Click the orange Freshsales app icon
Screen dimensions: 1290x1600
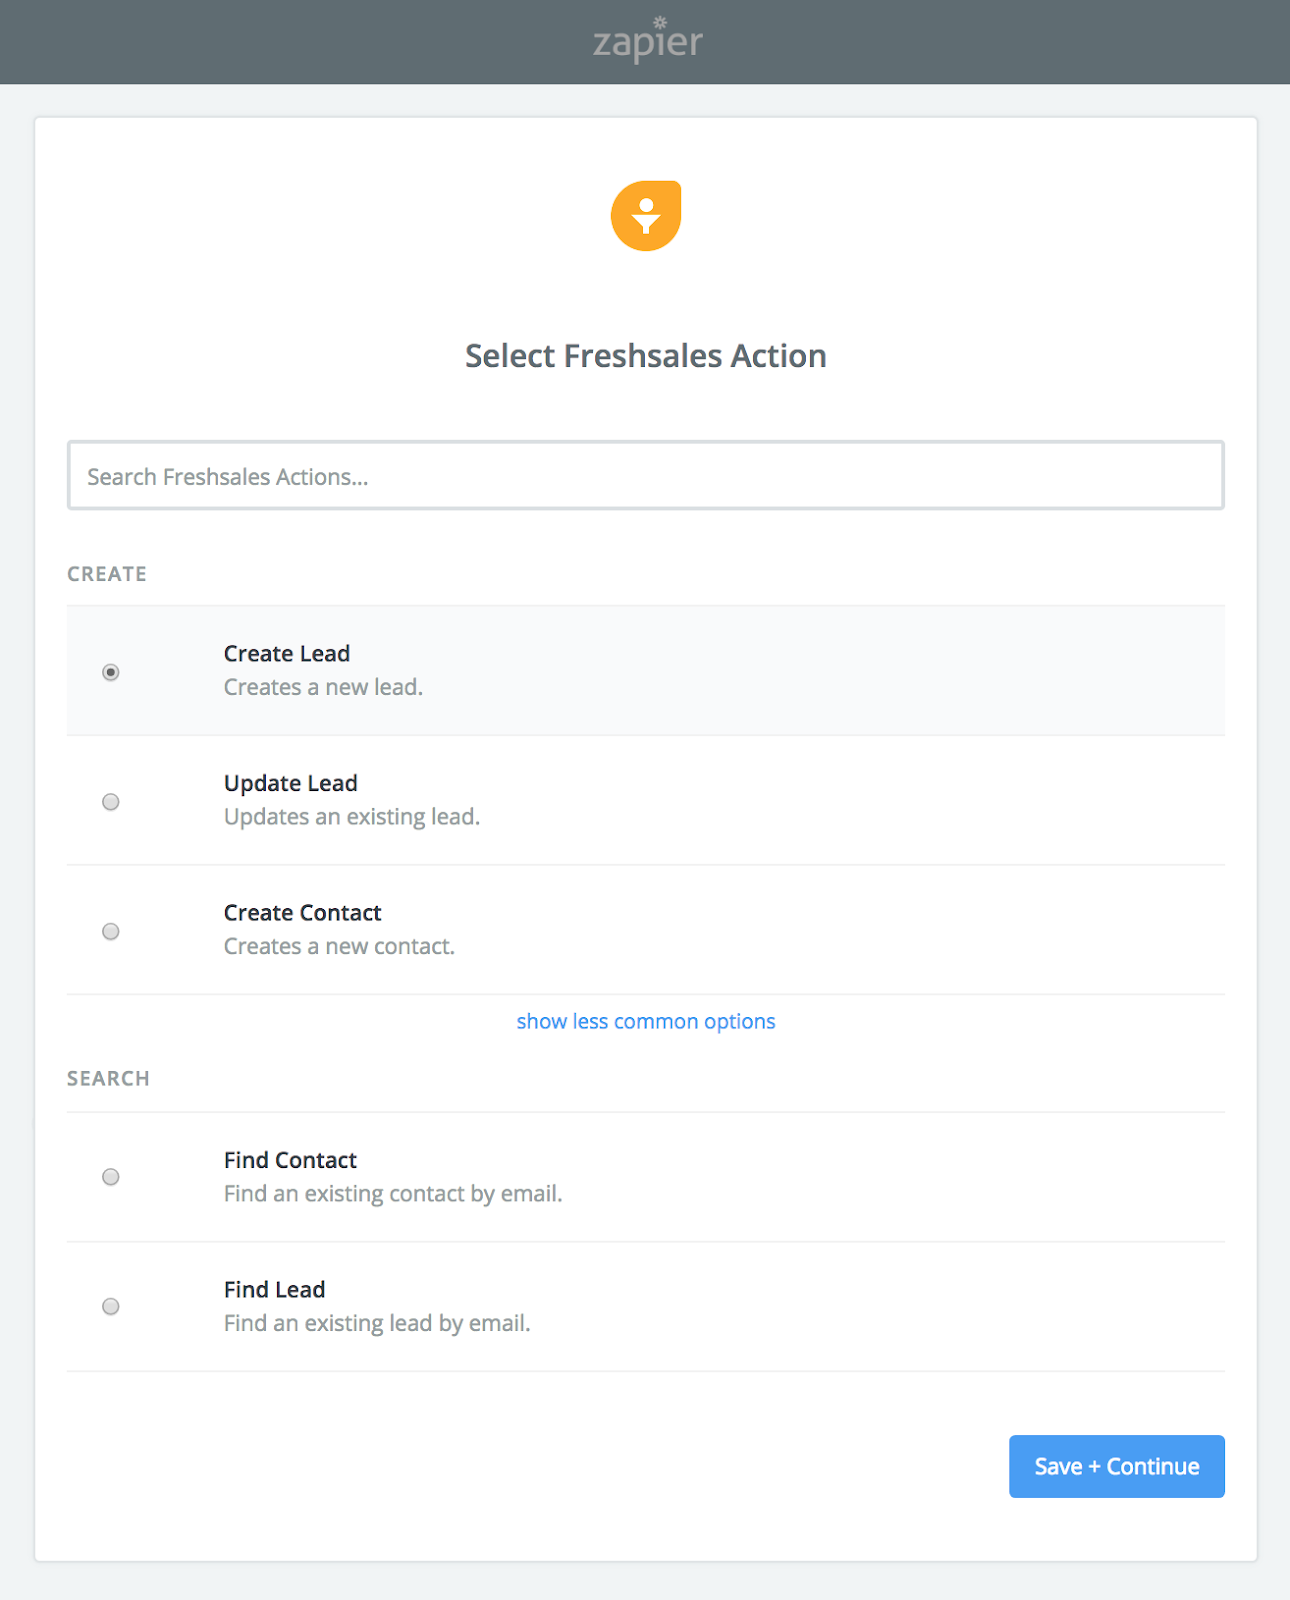[x=646, y=216]
